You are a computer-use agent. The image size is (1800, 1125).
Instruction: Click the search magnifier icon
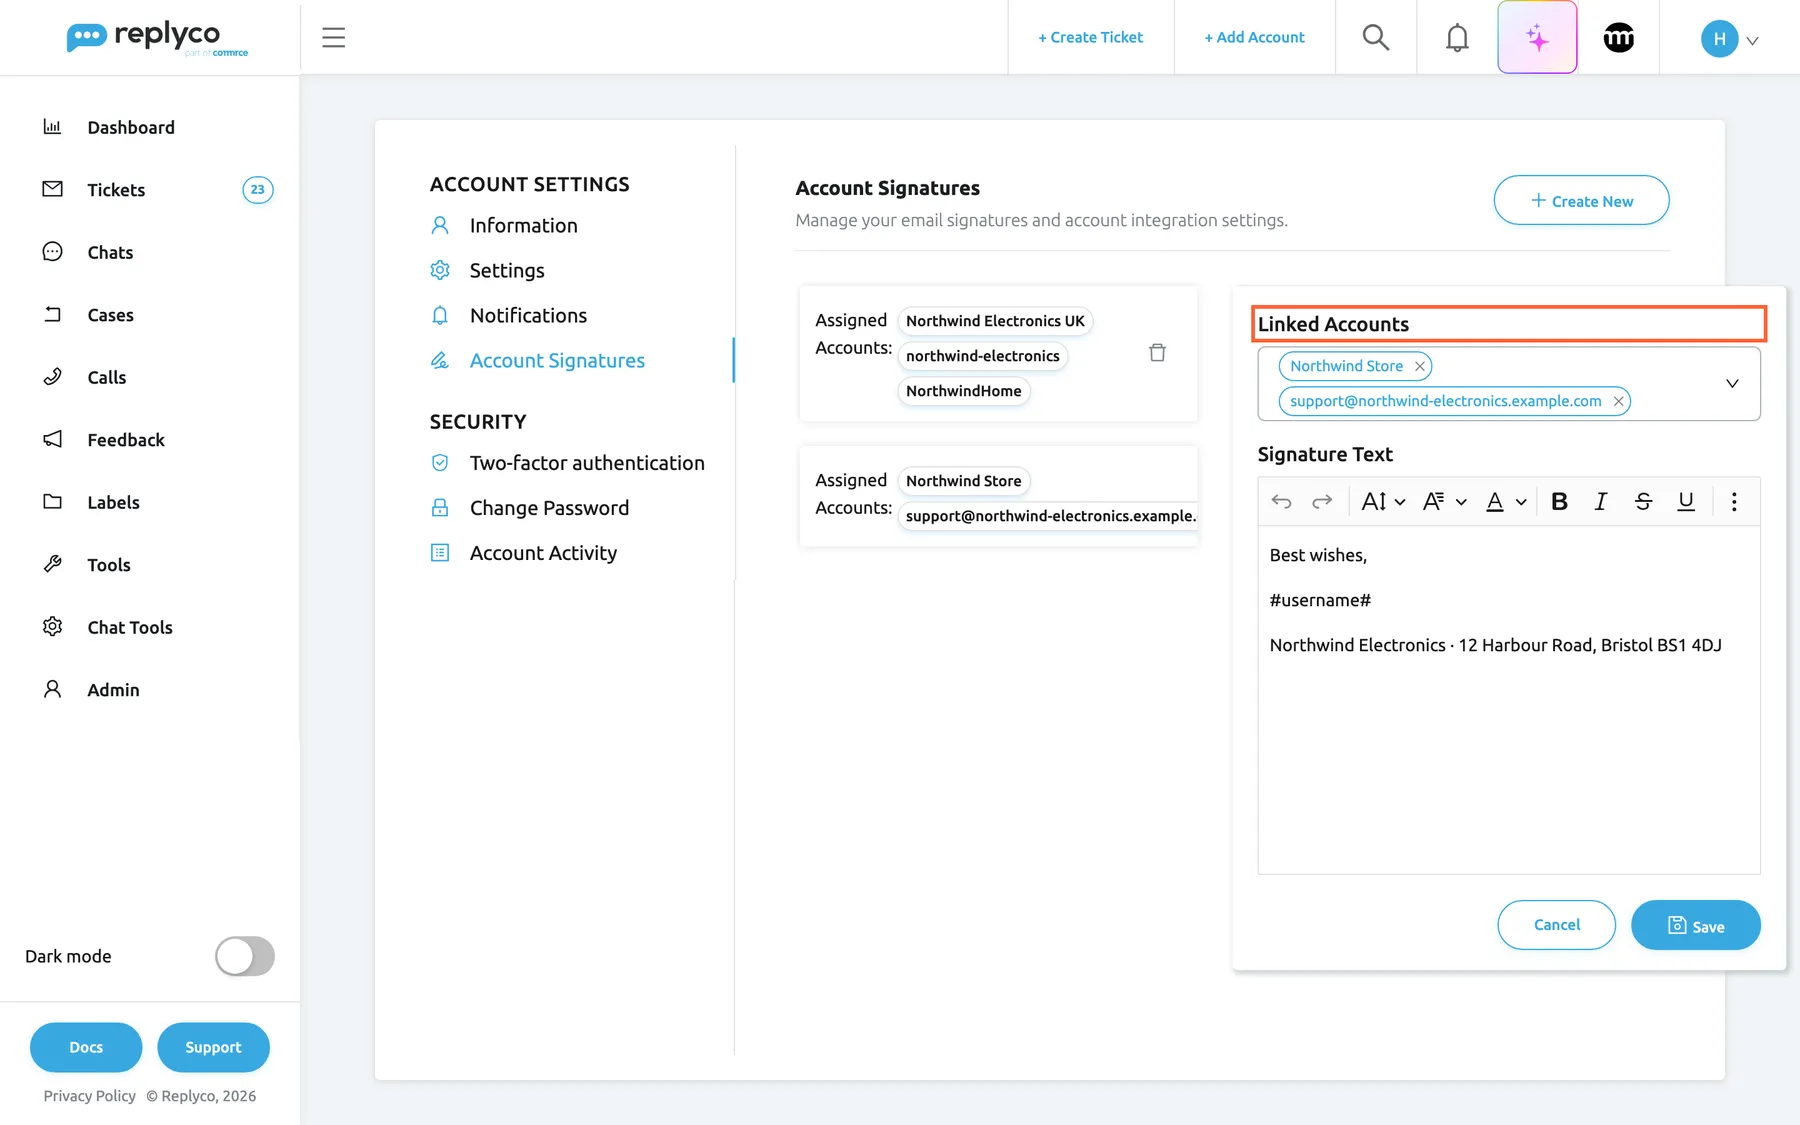coord(1376,37)
